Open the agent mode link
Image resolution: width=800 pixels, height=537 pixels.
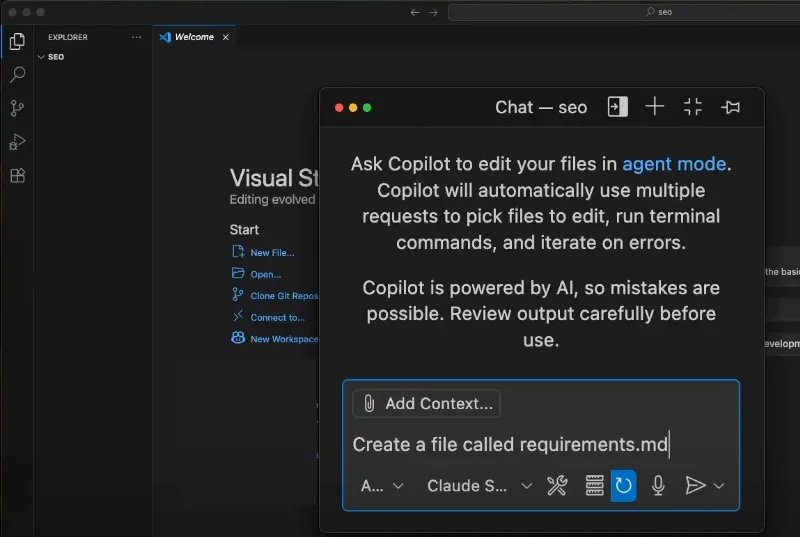point(674,164)
